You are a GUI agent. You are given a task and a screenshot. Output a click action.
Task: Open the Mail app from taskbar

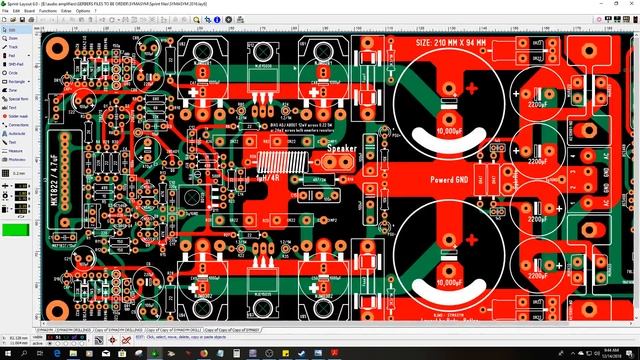point(106,353)
